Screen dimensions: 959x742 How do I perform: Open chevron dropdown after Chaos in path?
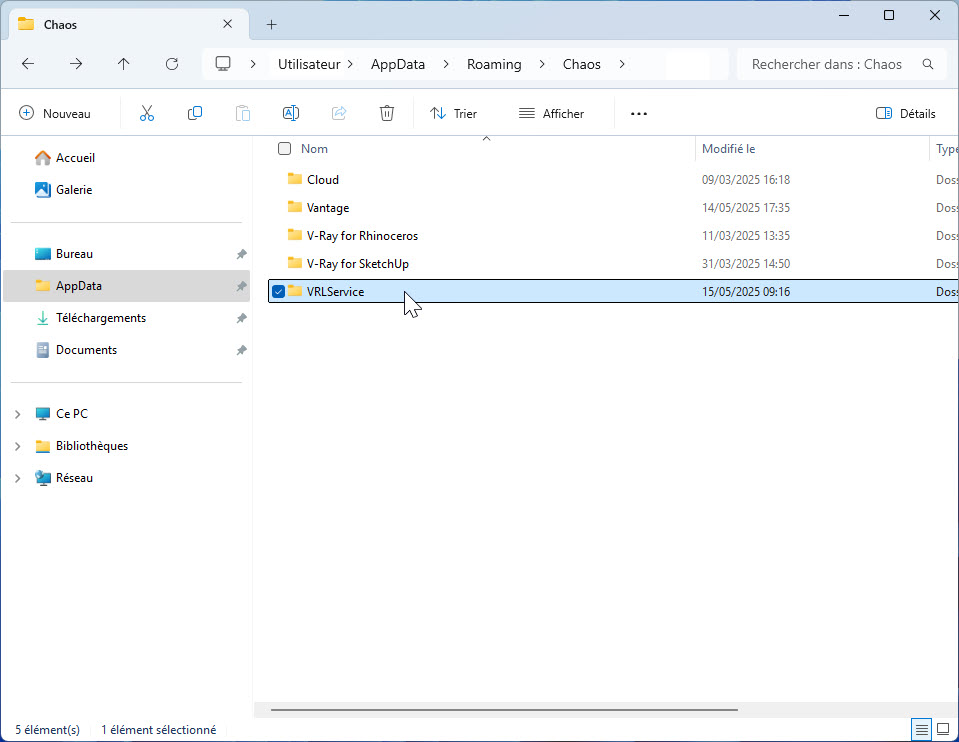pyautogui.click(x=621, y=64)
